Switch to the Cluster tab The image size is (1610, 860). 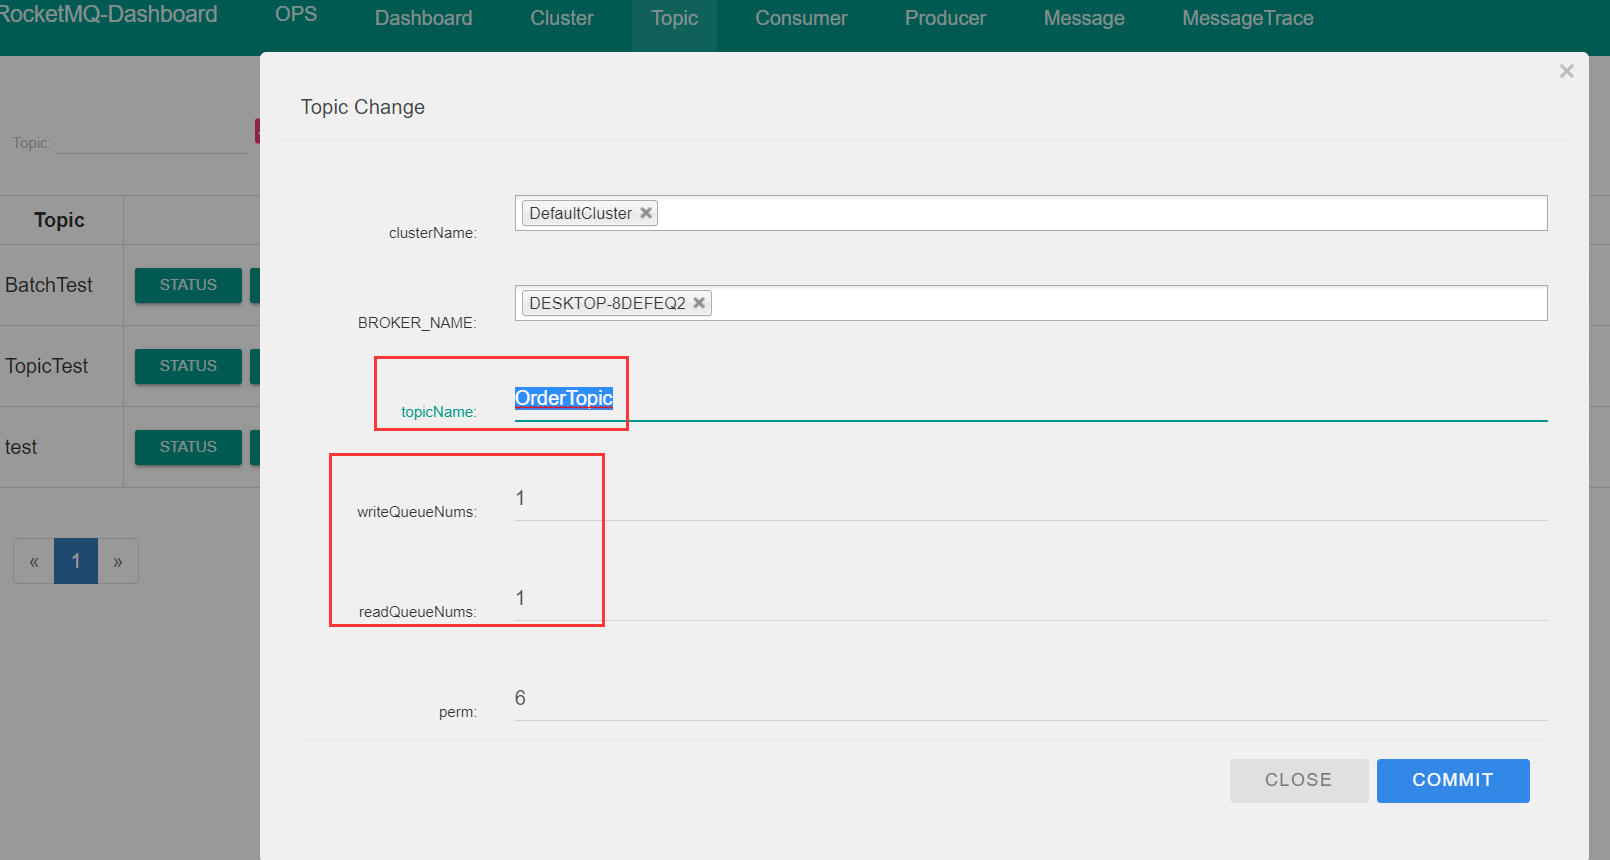tap(562, 19)
